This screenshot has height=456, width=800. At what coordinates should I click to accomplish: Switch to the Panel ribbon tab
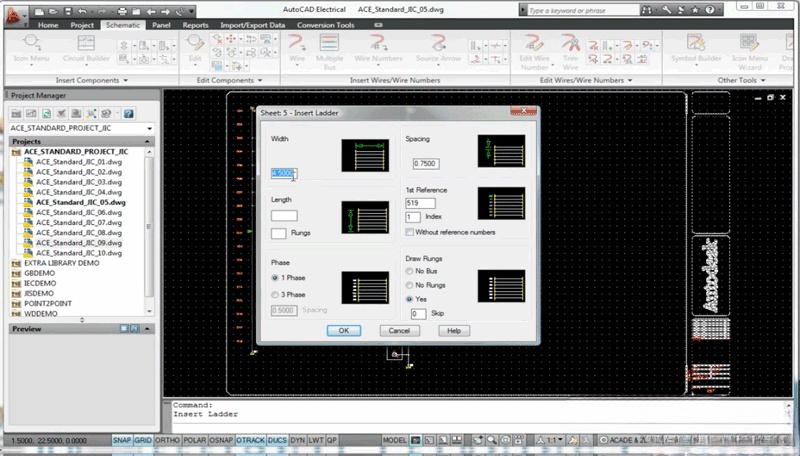click(161, 25)
